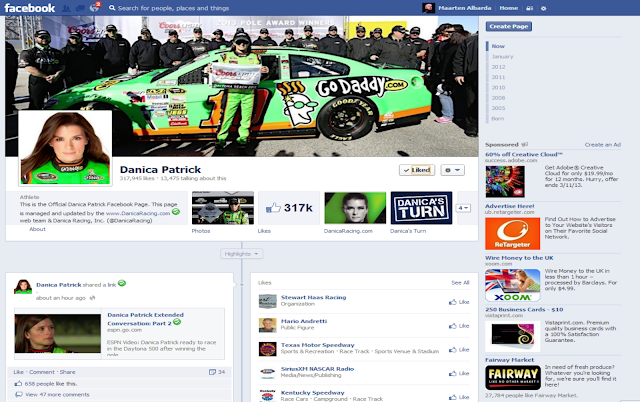Jump to 2012 in the timeline navigator

(498, 67)
